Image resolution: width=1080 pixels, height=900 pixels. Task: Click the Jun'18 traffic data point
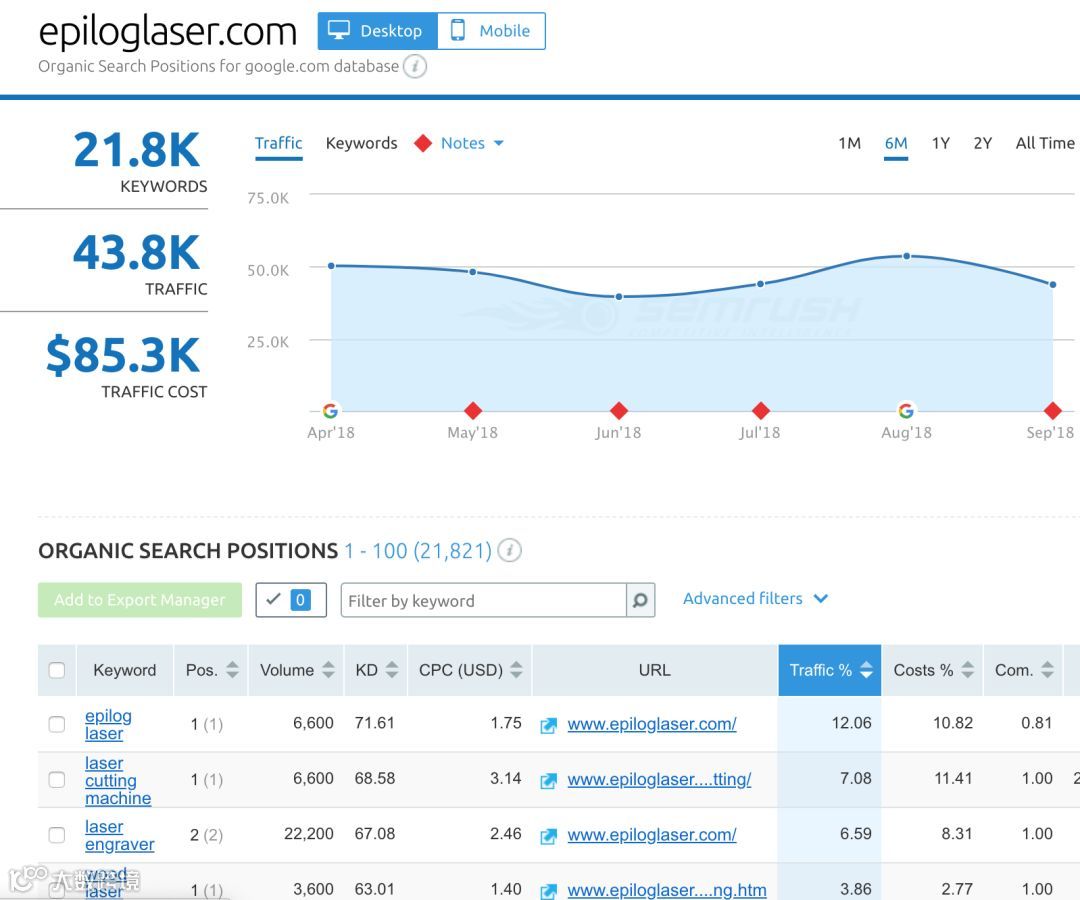(x=619, y=297)
